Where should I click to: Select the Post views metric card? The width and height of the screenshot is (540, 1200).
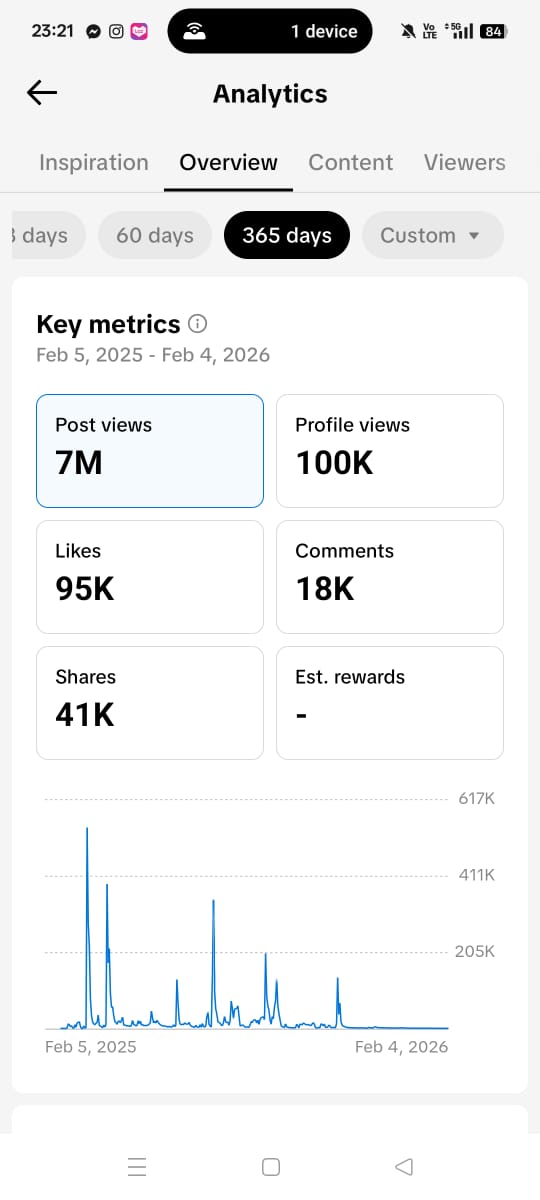pyautogui.click(x=150, y=451)
